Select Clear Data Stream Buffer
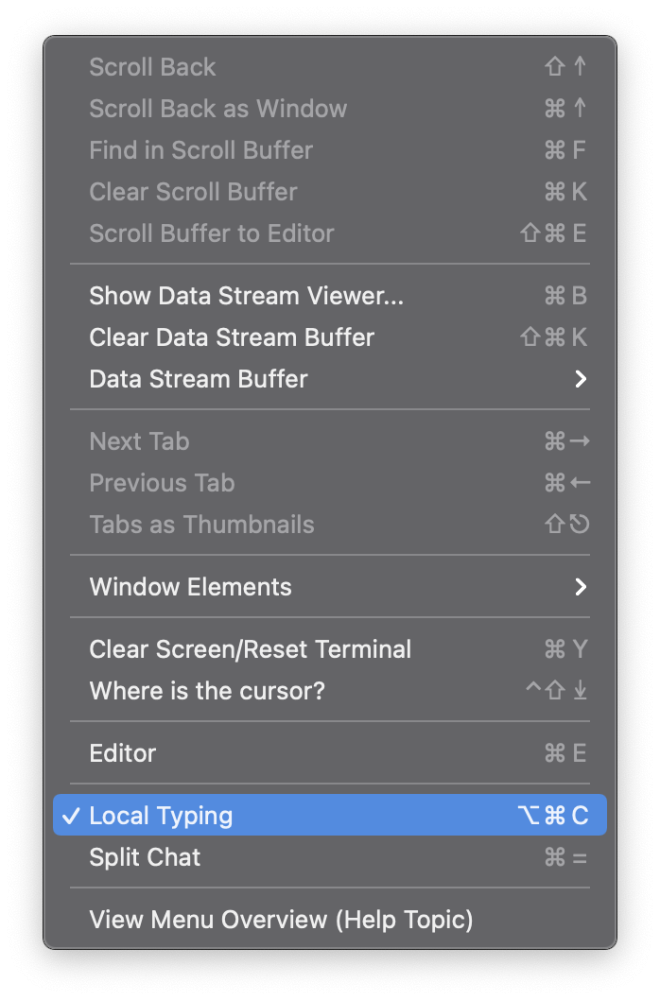Screen dimensions: 660x1000 (x=231, y=338)
